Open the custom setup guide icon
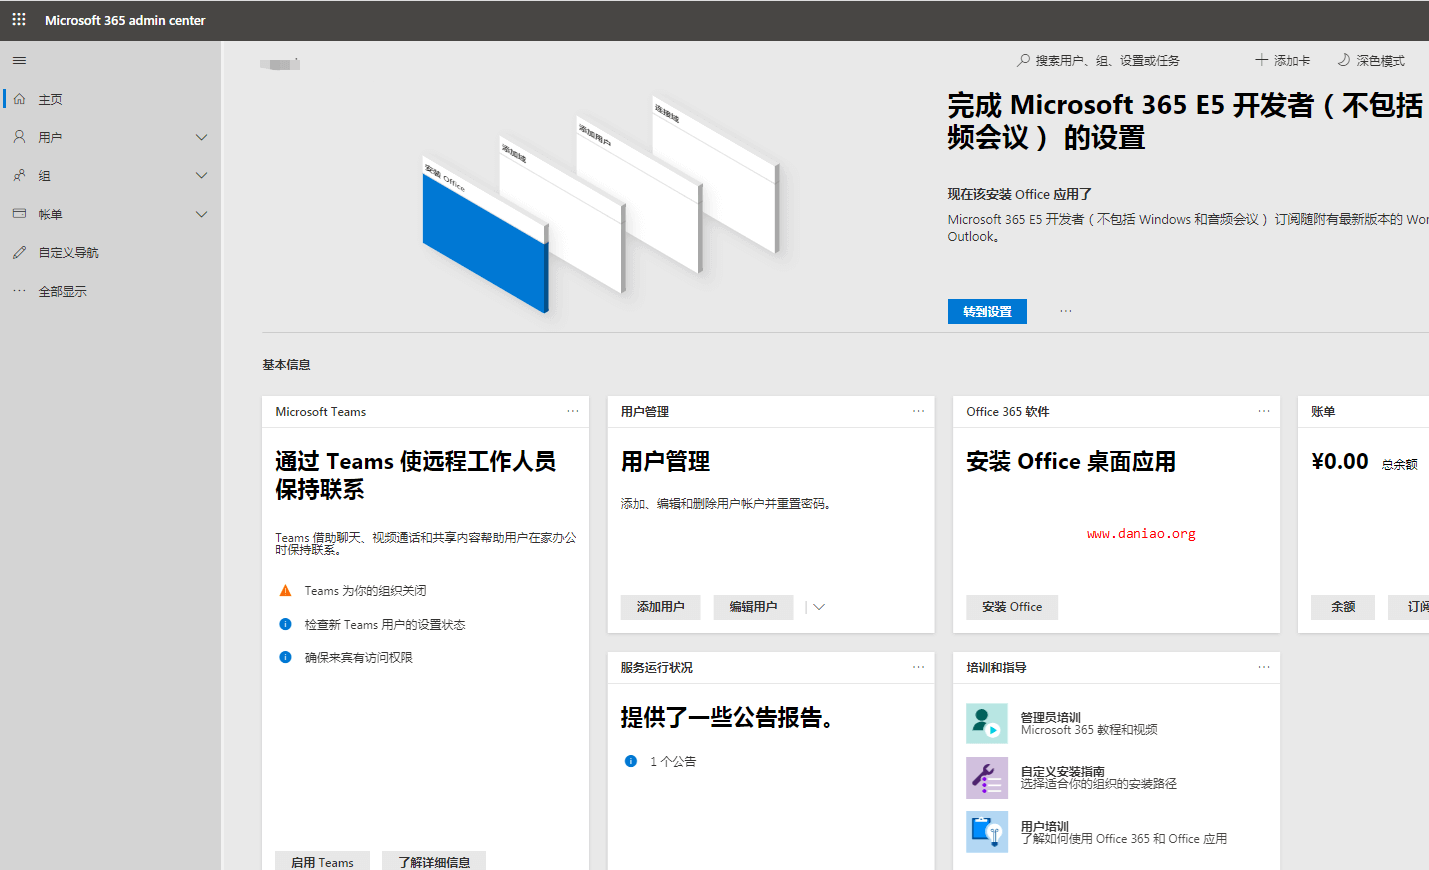Image resolution: width=1429 pixels, height=870 pixels. pos(986,777)
